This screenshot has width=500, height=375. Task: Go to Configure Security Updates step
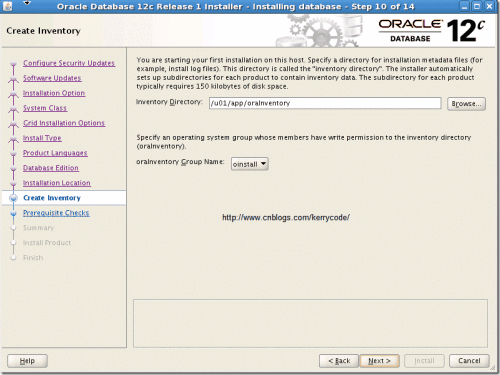tap(69, 63)
